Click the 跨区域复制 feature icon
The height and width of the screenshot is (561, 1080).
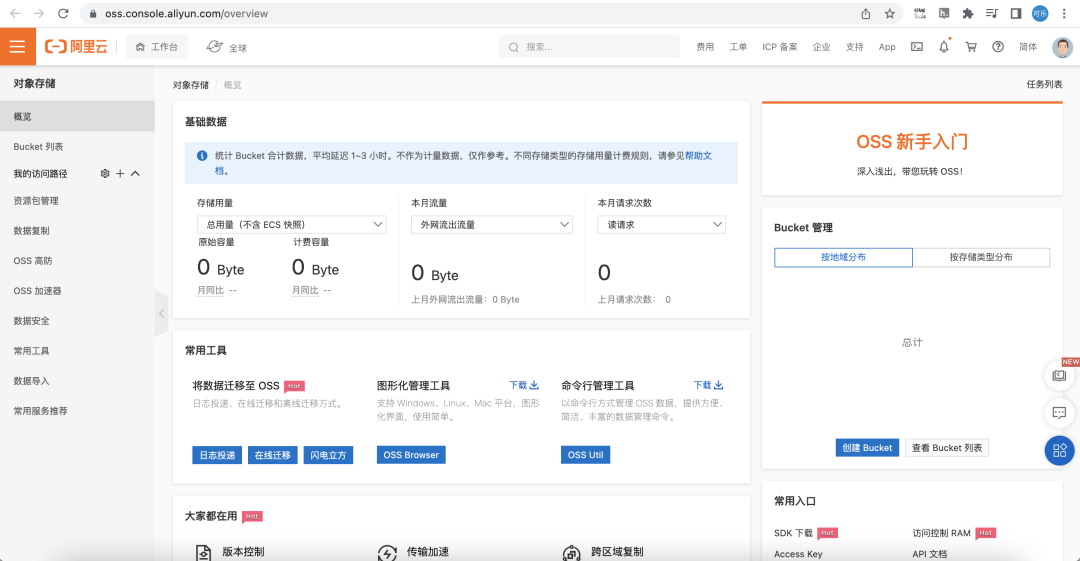click(x=572, y=553)
